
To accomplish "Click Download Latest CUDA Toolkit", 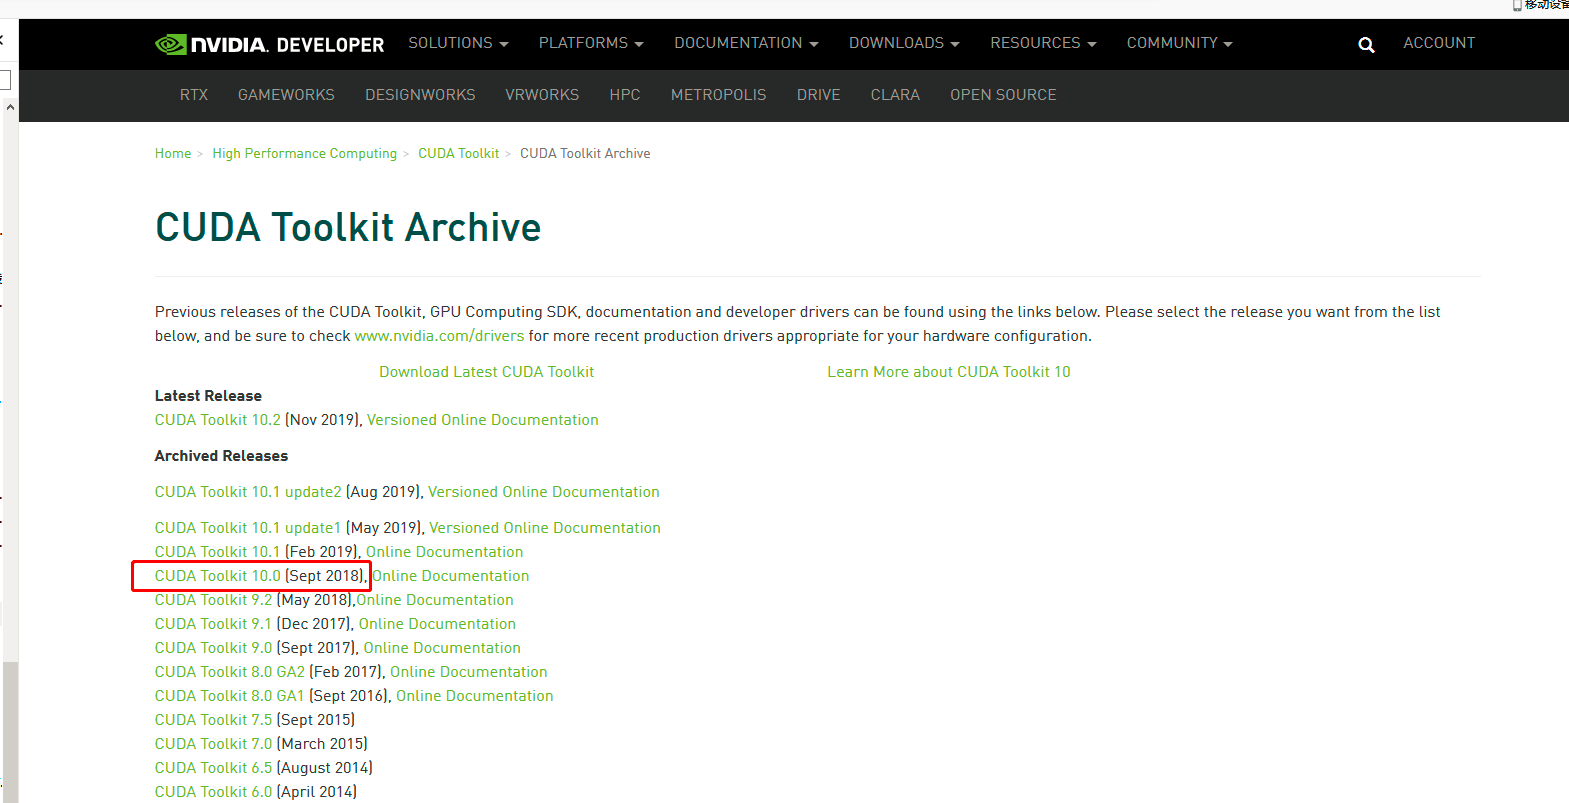I will pyautogui.click(x=486, y=372).
